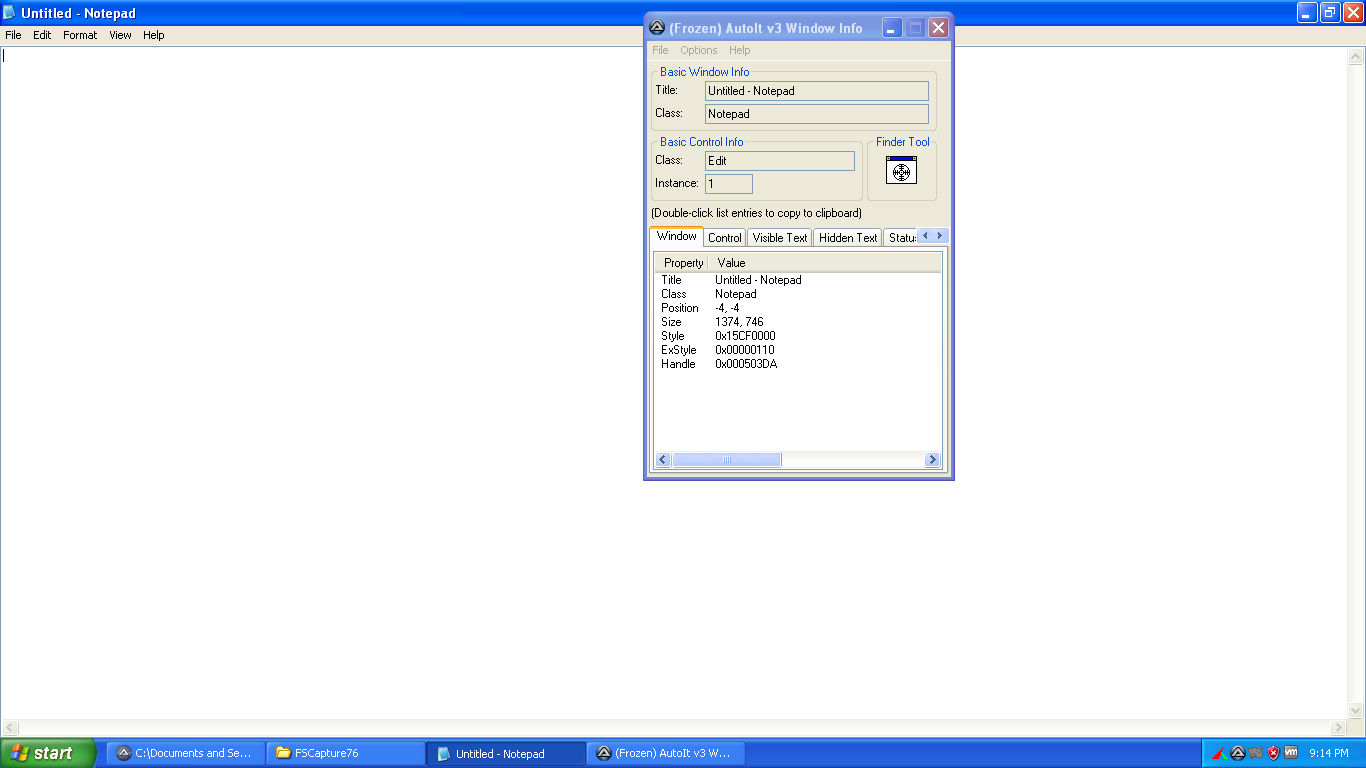
Task: Open the Options menu in AutoIt Window Info
Action: 698,50
